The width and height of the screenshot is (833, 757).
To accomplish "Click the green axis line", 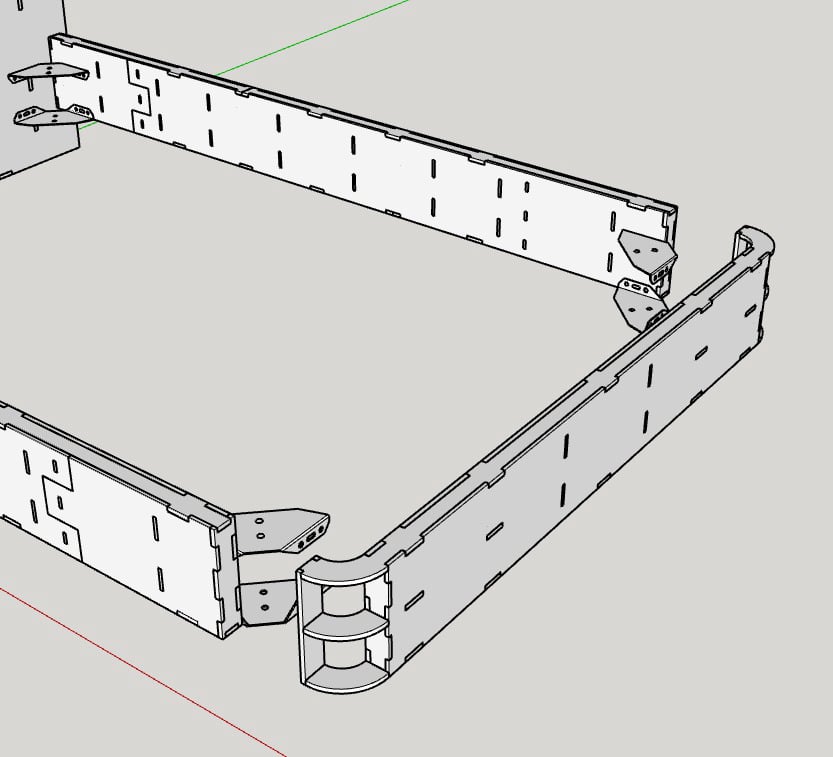I will click(313, 36).
